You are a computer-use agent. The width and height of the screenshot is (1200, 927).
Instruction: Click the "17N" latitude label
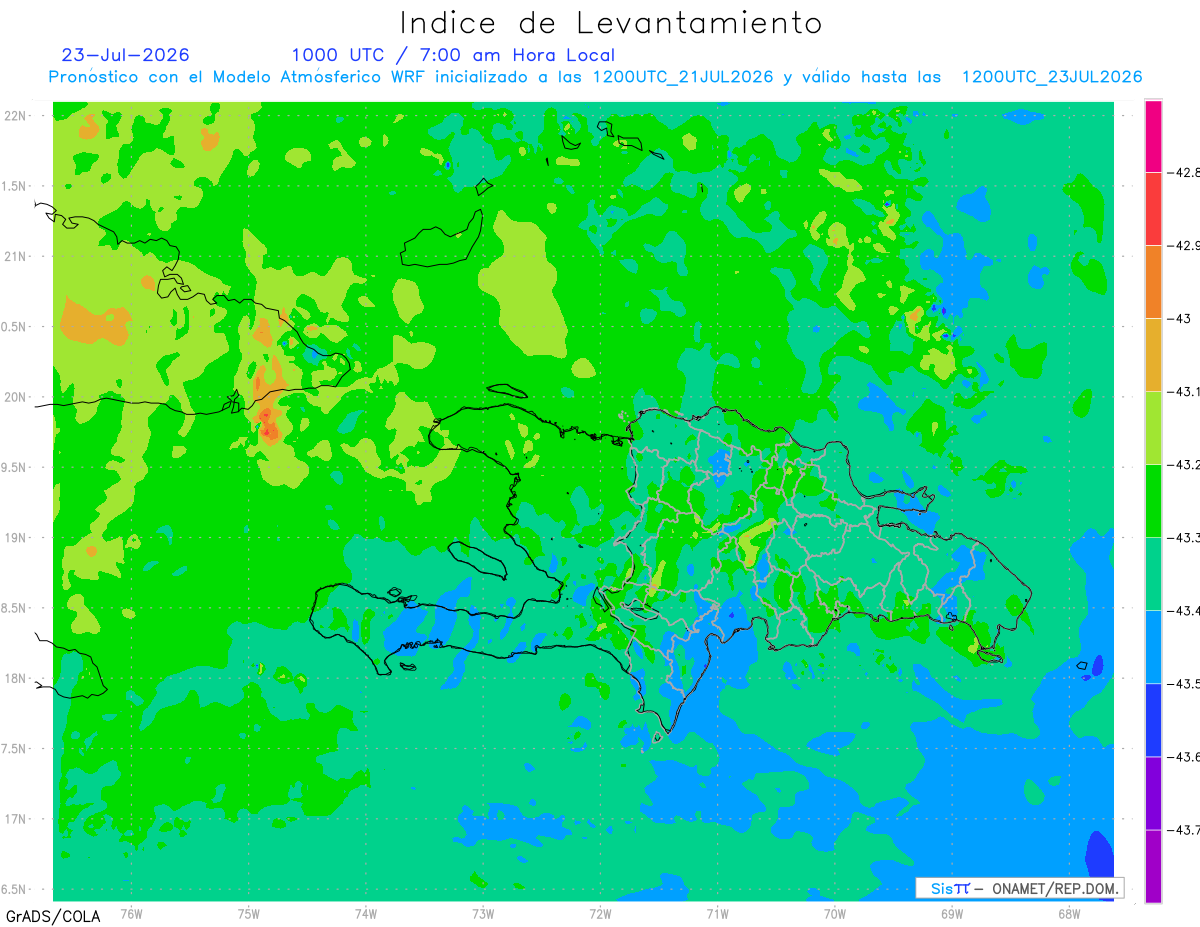(17, 819)
